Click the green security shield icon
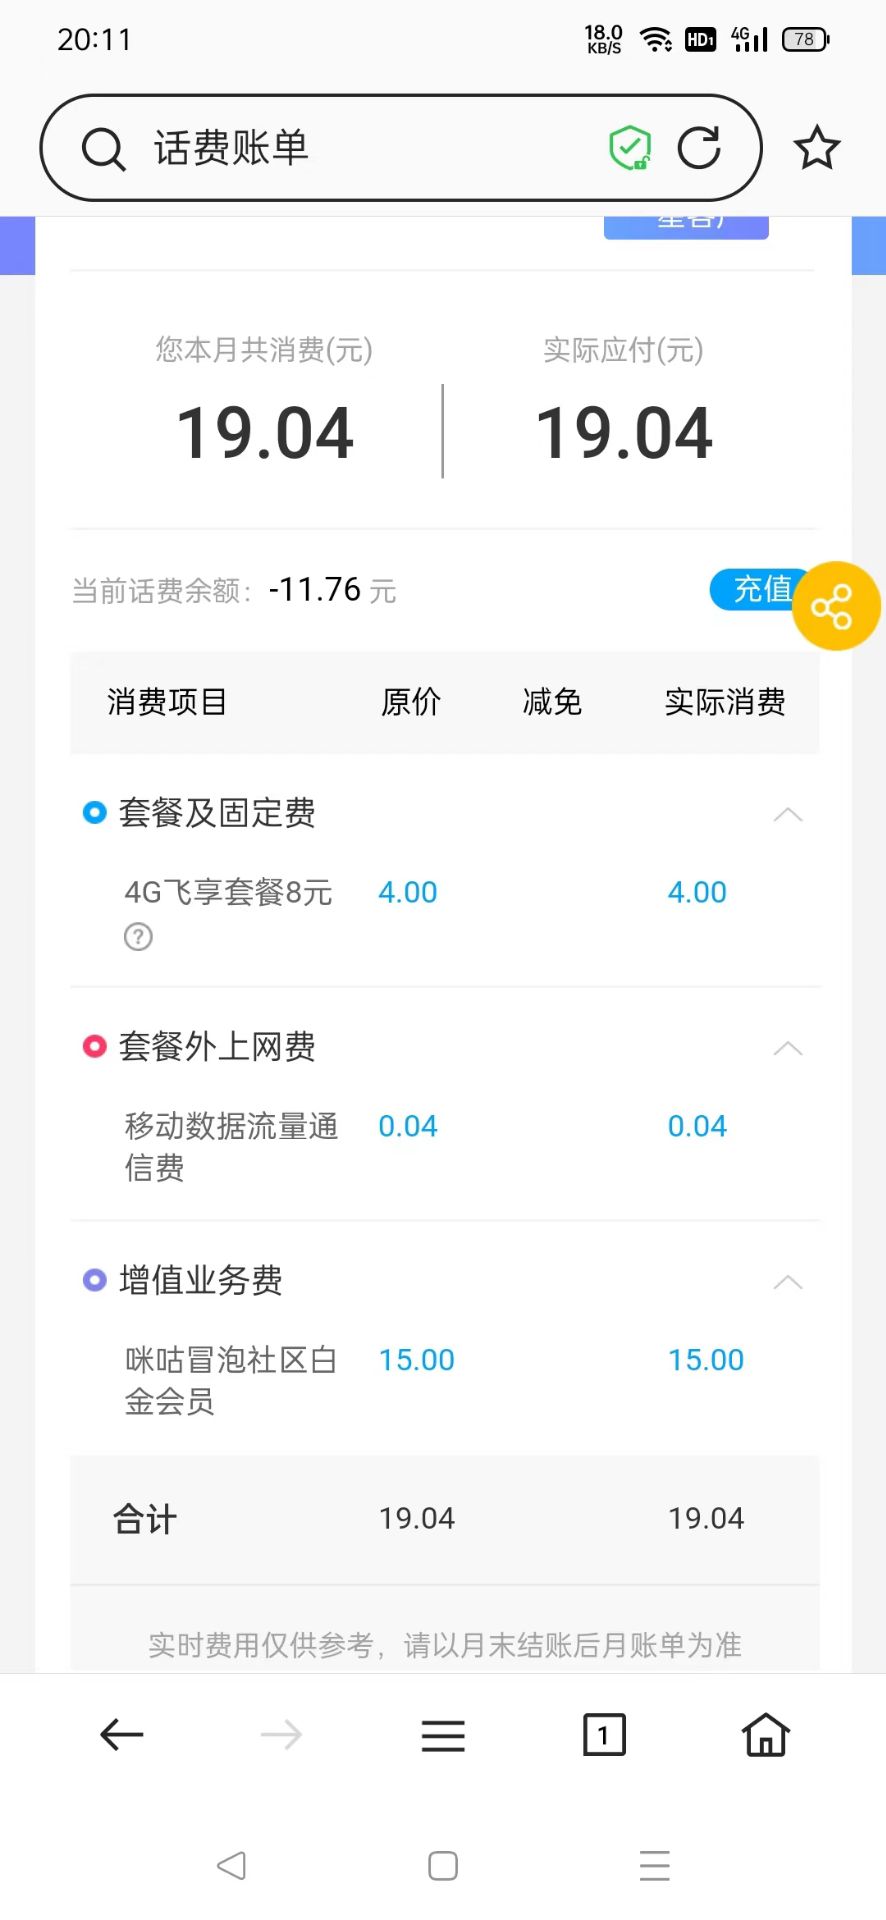886x1920 pixels. tap(630, 148)
